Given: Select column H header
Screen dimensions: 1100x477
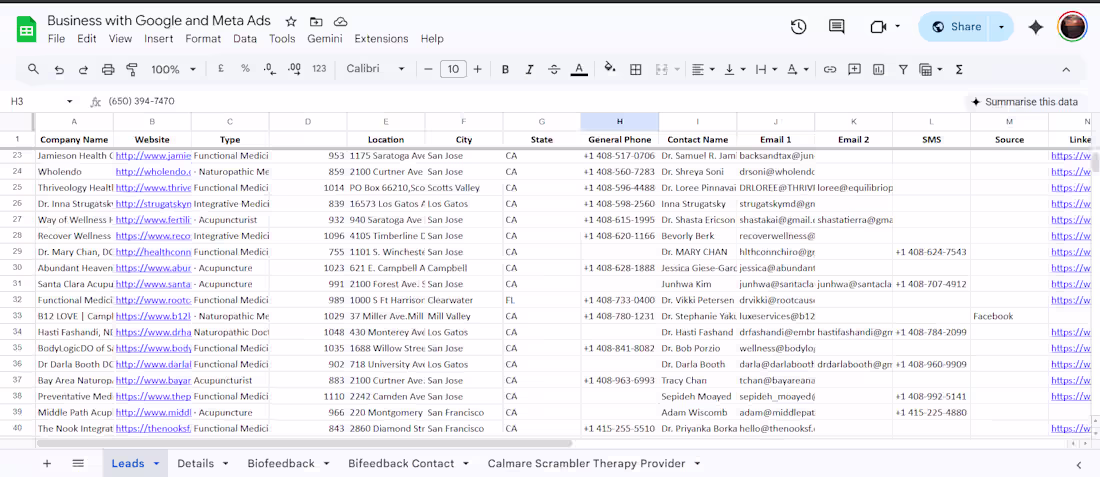Looking at the screenshot, I should (619, 121).
